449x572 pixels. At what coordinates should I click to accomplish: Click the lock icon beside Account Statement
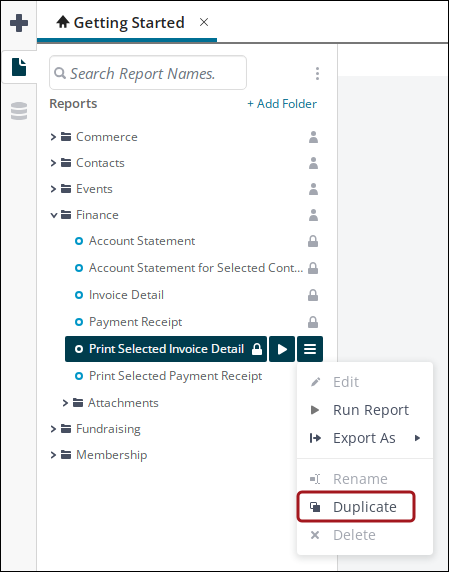313,241
